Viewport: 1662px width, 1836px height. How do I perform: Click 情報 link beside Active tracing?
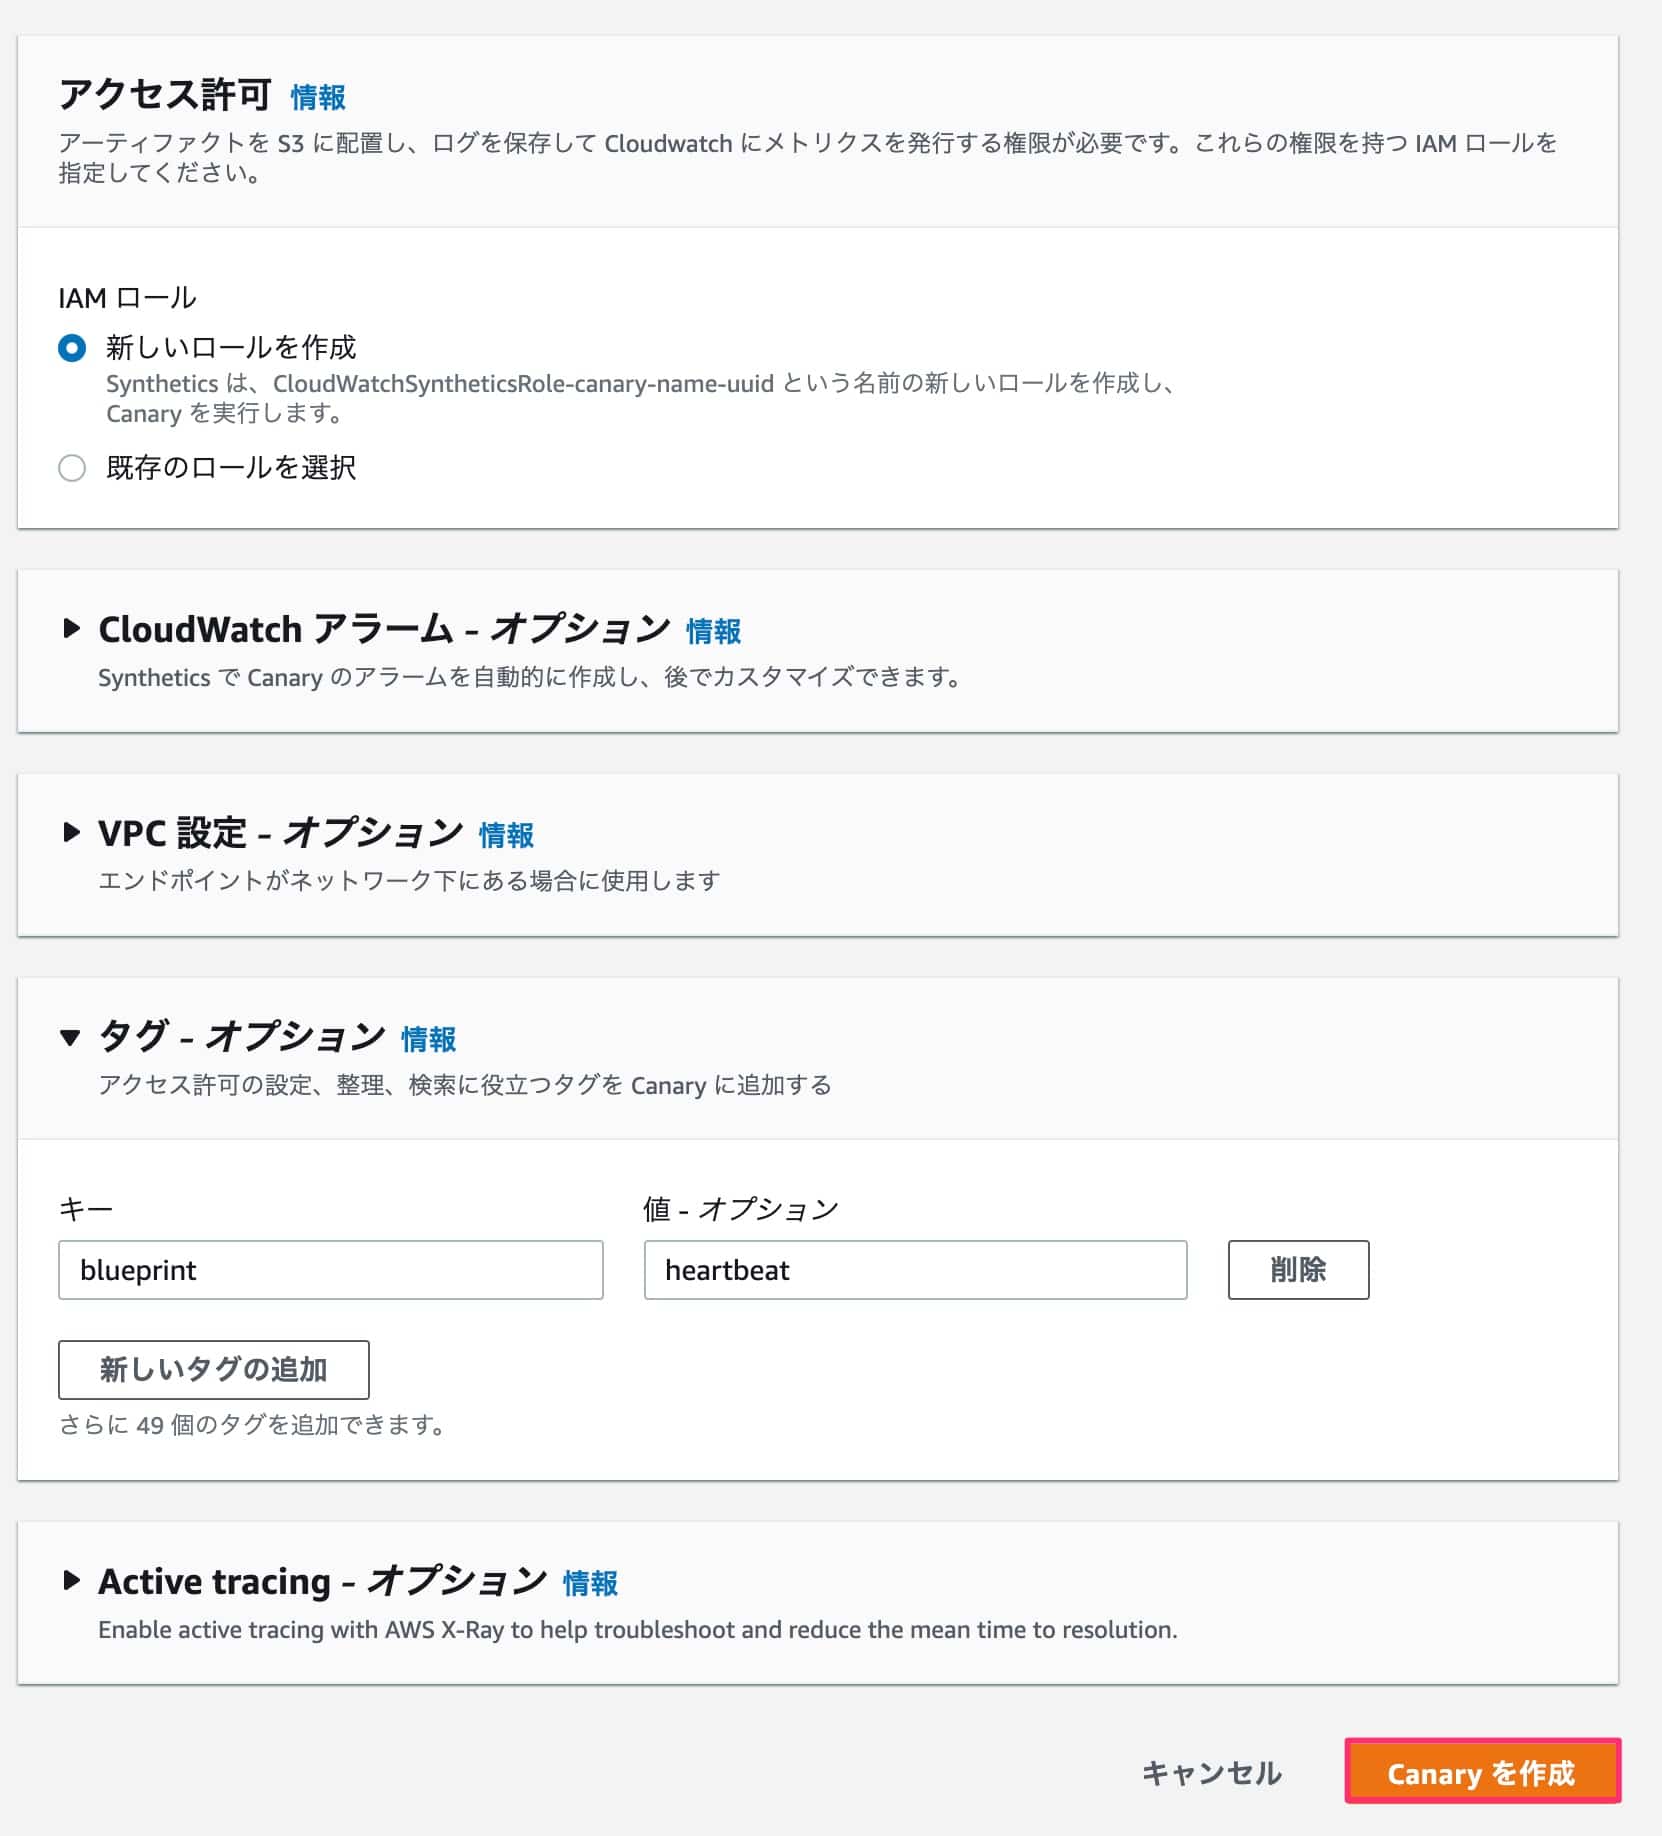coord(590,1583)
